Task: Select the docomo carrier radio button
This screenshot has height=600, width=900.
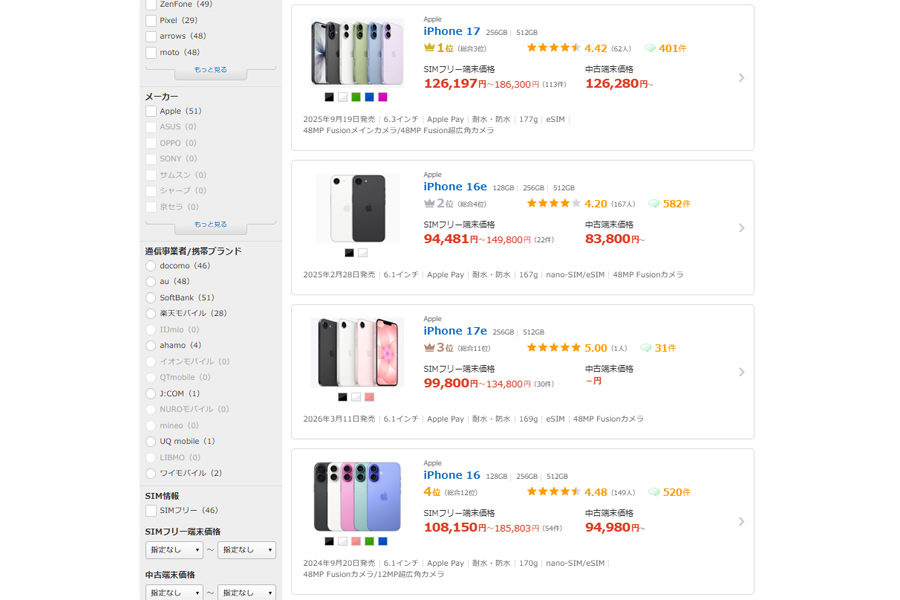Action: click(x=151, y=266)
